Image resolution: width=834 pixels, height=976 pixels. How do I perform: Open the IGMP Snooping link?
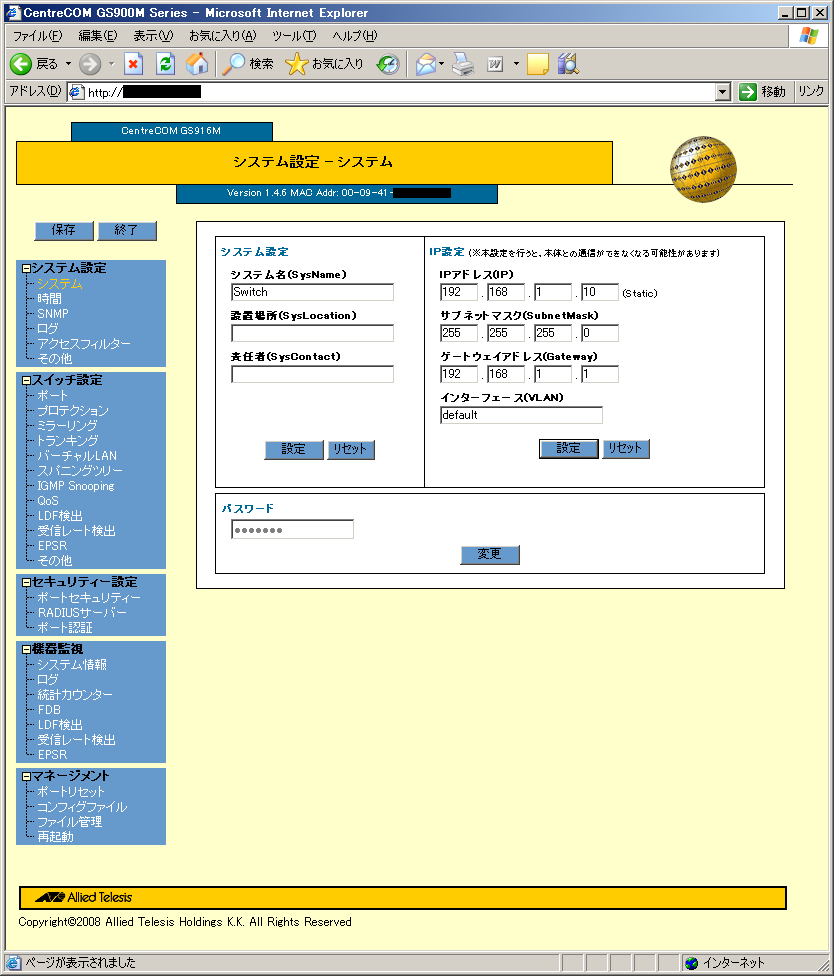tap(76, 486)
